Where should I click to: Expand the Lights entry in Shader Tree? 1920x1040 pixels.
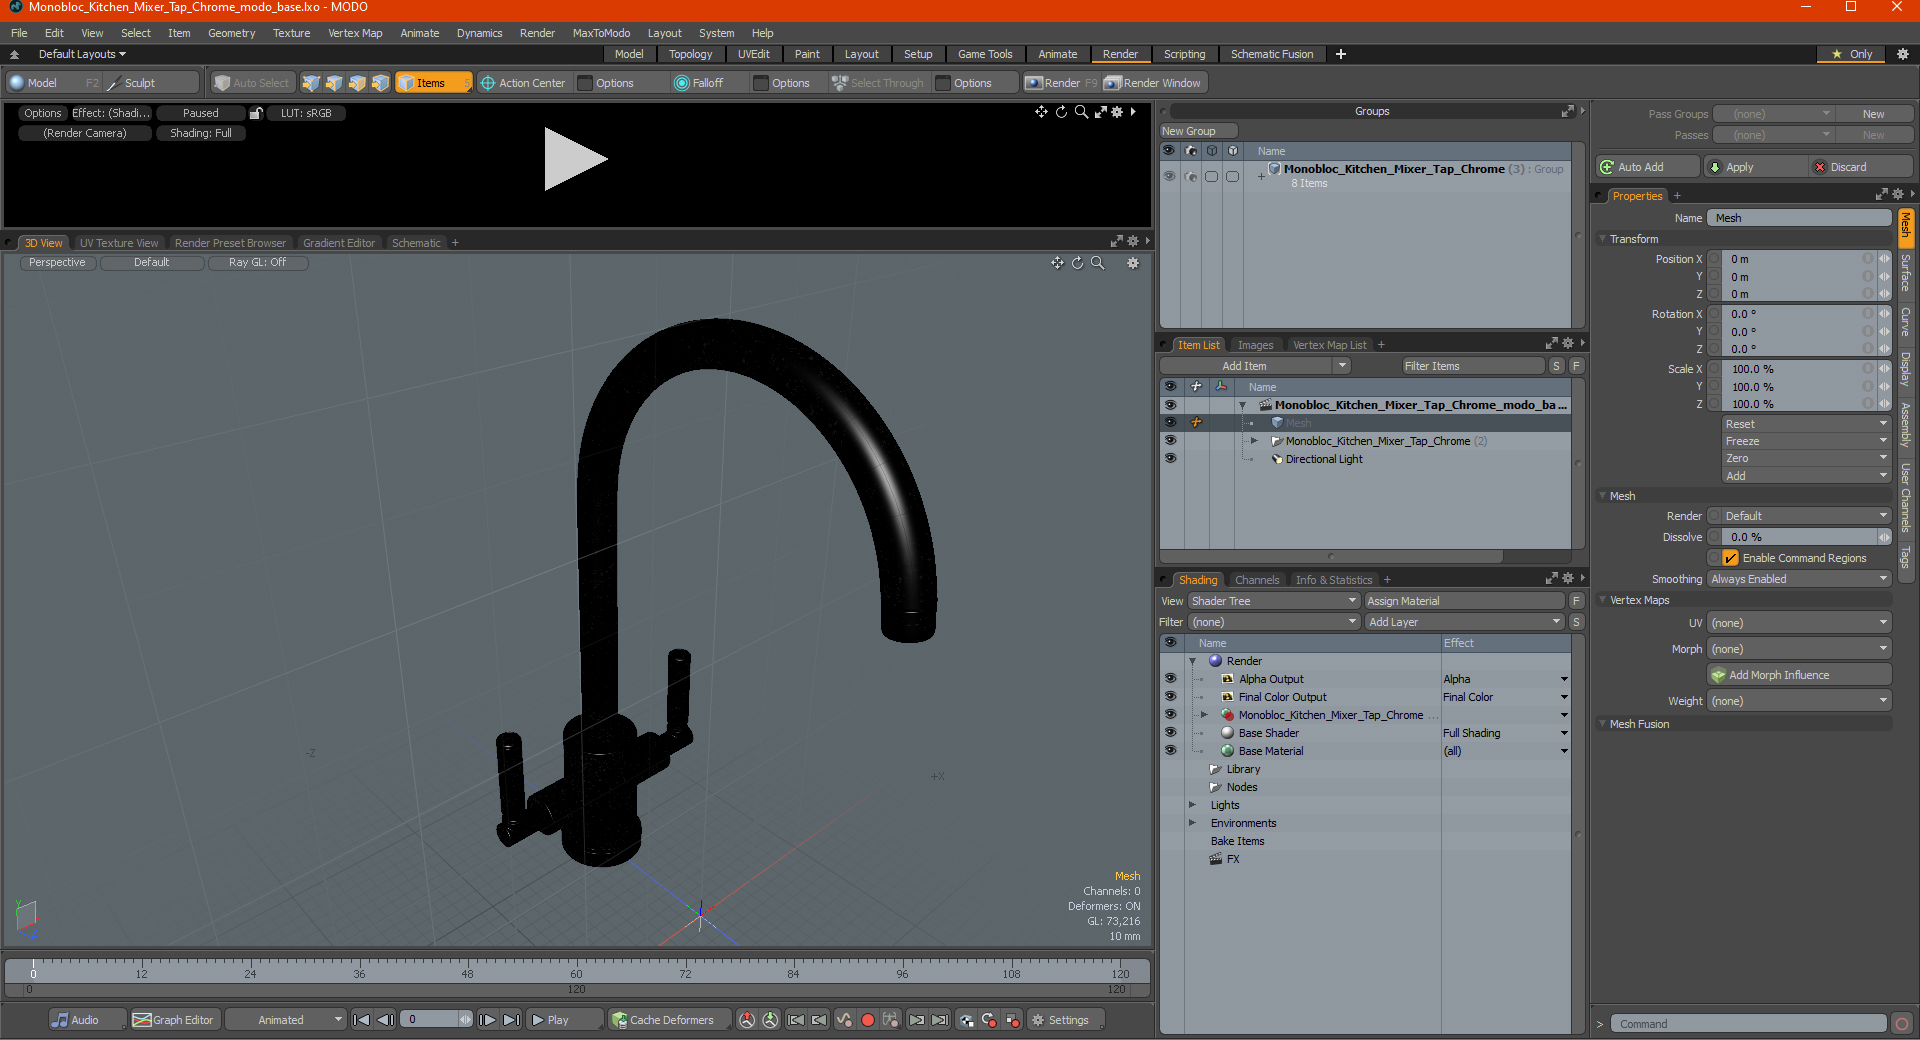1192,805
